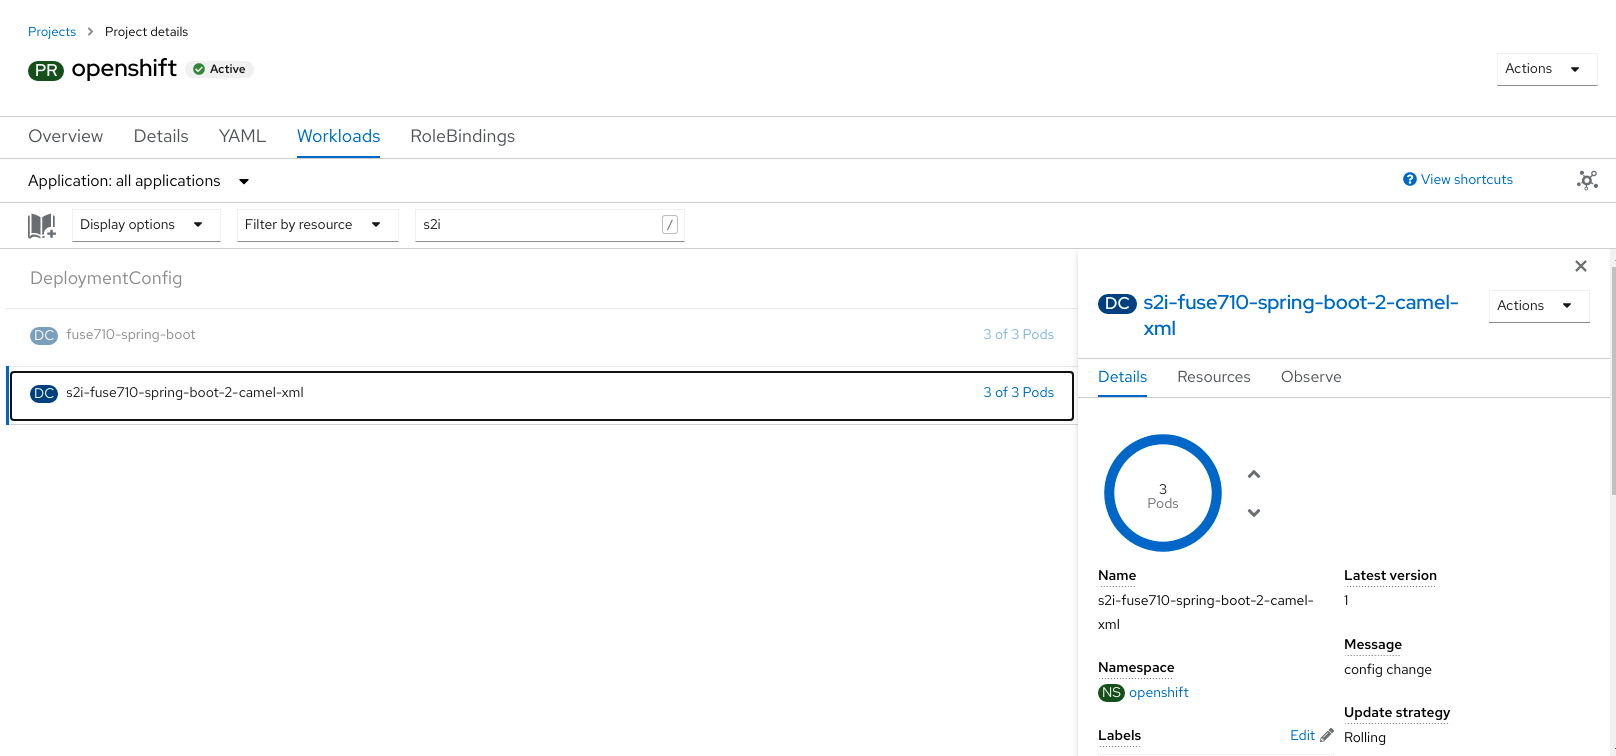Click the topology view icon
This screenshot has width=1616, height=756.
point(1587,180)
